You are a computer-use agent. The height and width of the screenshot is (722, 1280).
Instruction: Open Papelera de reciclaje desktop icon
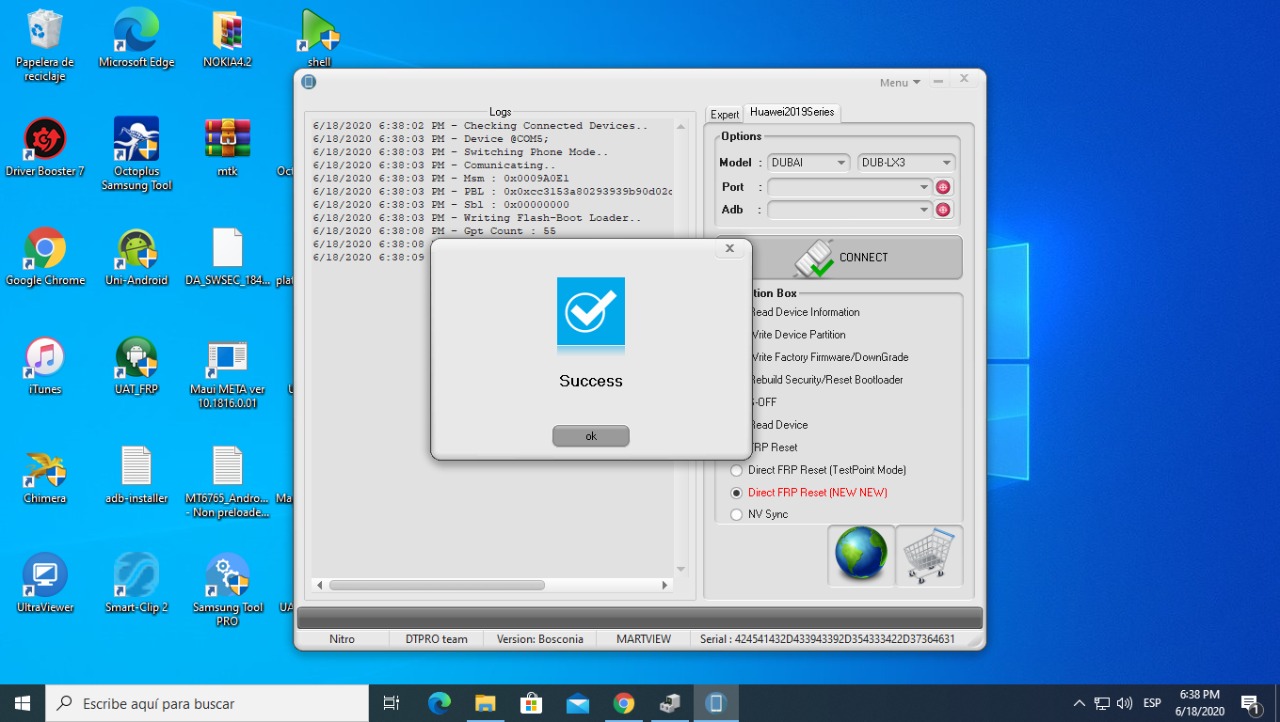[45, 46]
